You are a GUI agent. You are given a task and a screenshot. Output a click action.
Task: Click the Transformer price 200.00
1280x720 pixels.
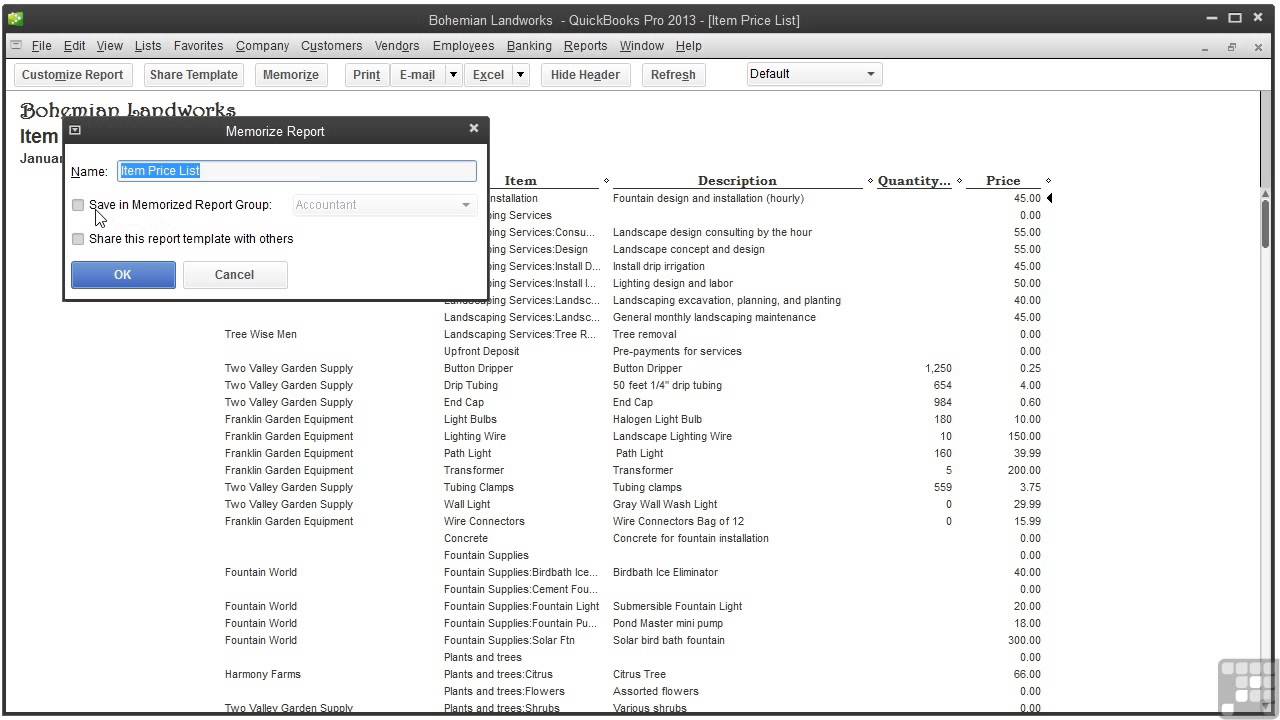1024,470
